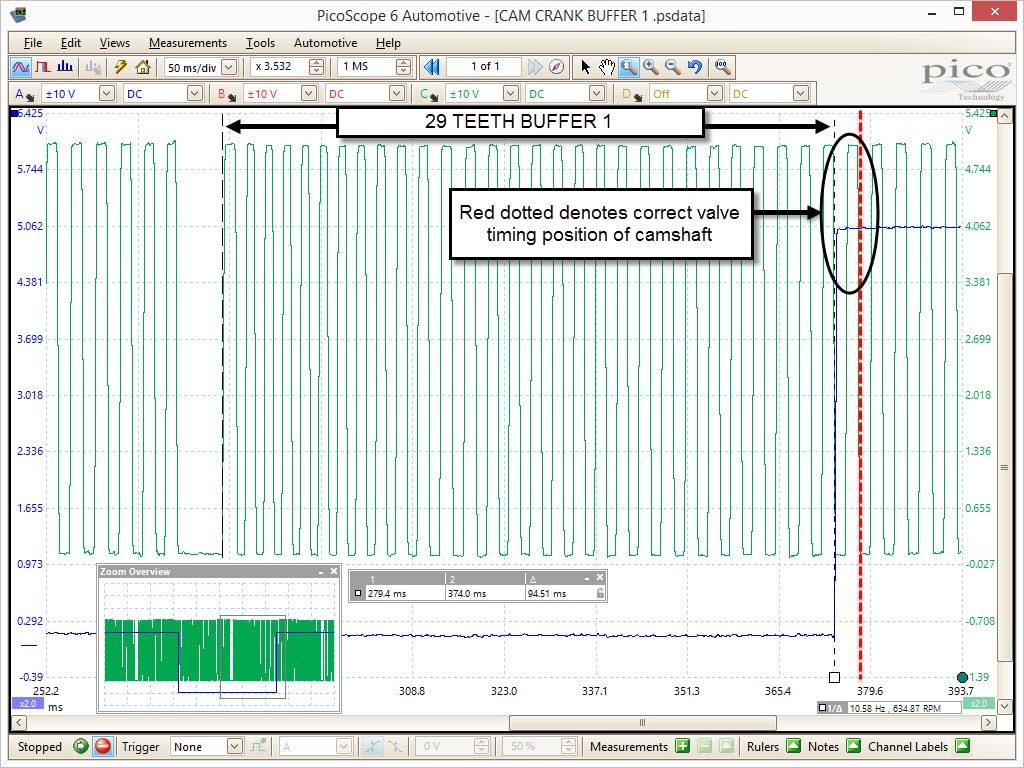The width and height of the screenshot is (1024, 768).
Task: Open the Automotive menu
Action: pos(325,42)
